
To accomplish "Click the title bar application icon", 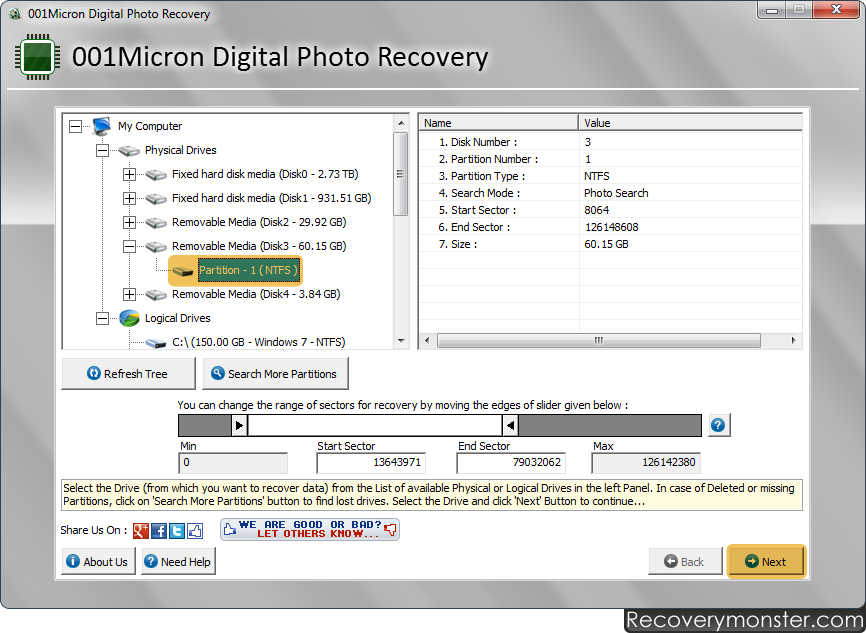I will click(x=15, y=13).
